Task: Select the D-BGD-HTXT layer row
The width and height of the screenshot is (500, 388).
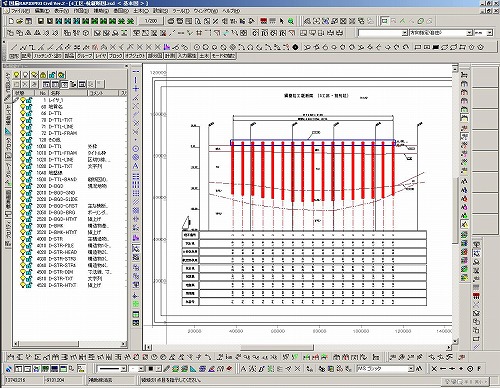Action: [x=70, y=219]
